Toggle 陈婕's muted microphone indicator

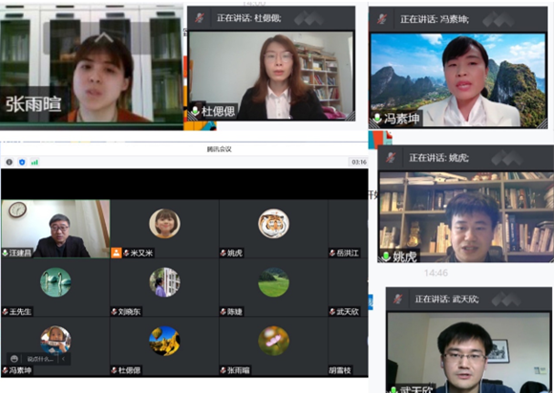223,312
